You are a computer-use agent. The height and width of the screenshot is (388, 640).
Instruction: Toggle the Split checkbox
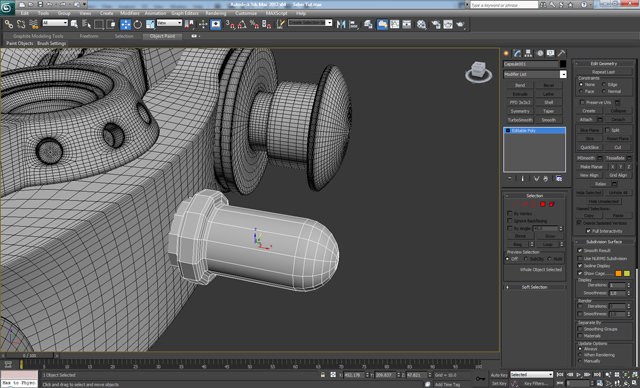[x=607, y=130]
